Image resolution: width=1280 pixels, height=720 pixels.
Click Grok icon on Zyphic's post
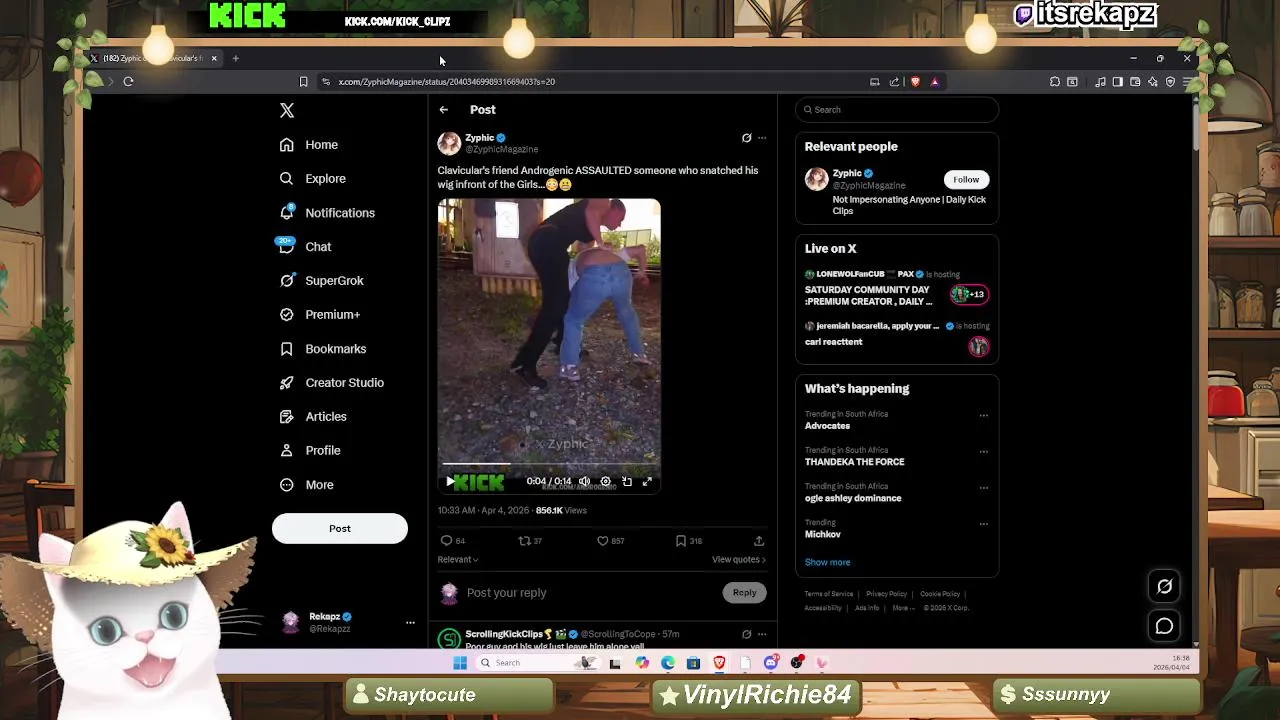(746, 138)
